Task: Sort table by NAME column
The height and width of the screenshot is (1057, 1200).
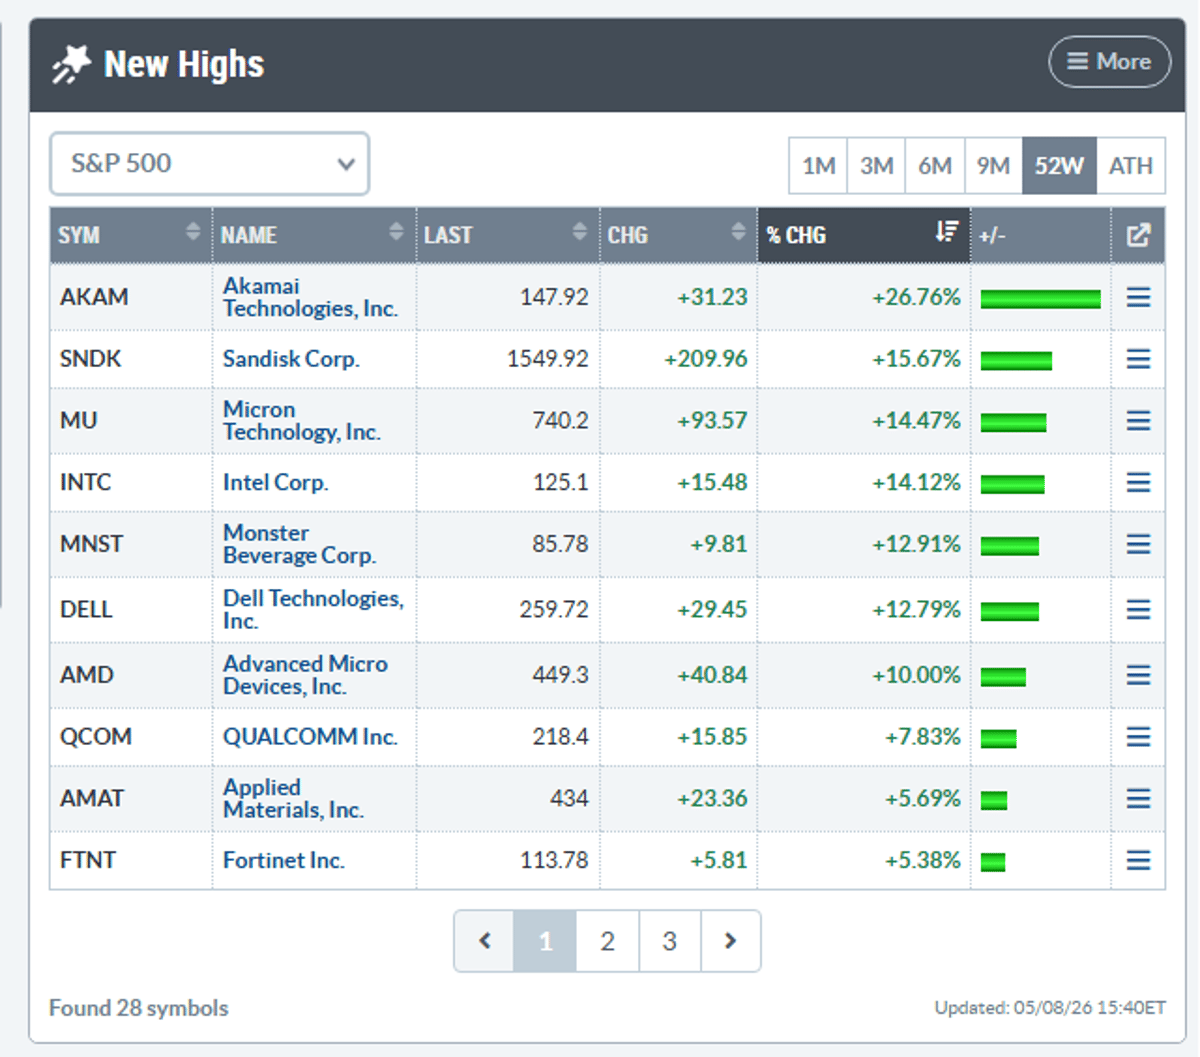Action: point(314,235)
